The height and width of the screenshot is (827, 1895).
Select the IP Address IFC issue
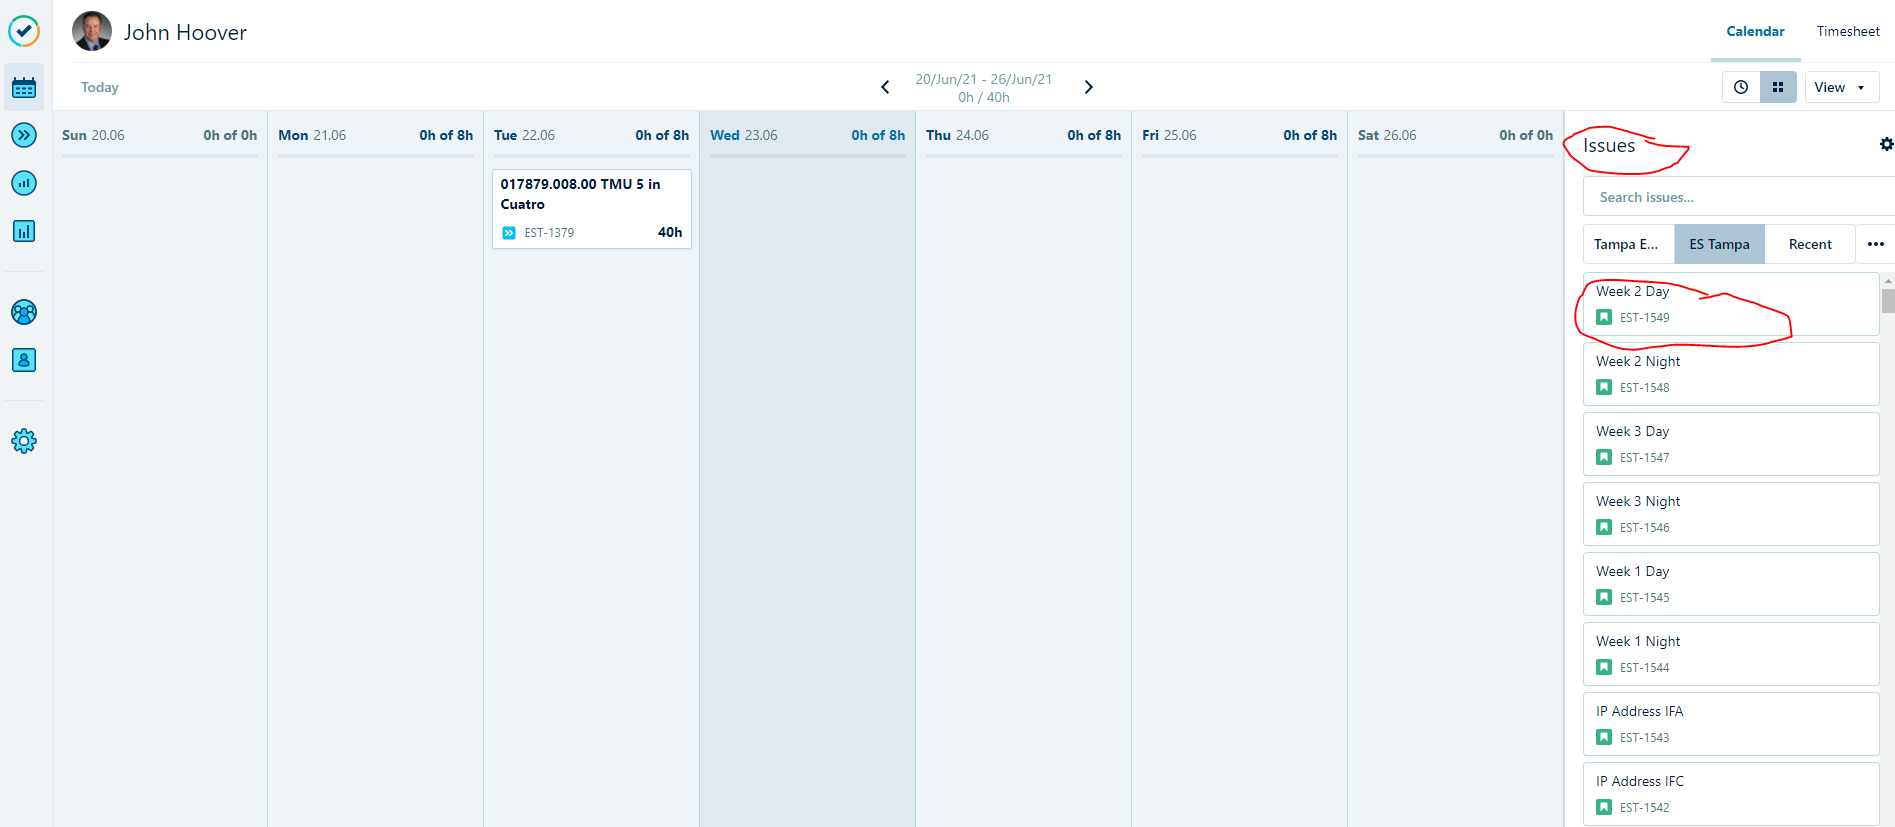(1731, 794)
